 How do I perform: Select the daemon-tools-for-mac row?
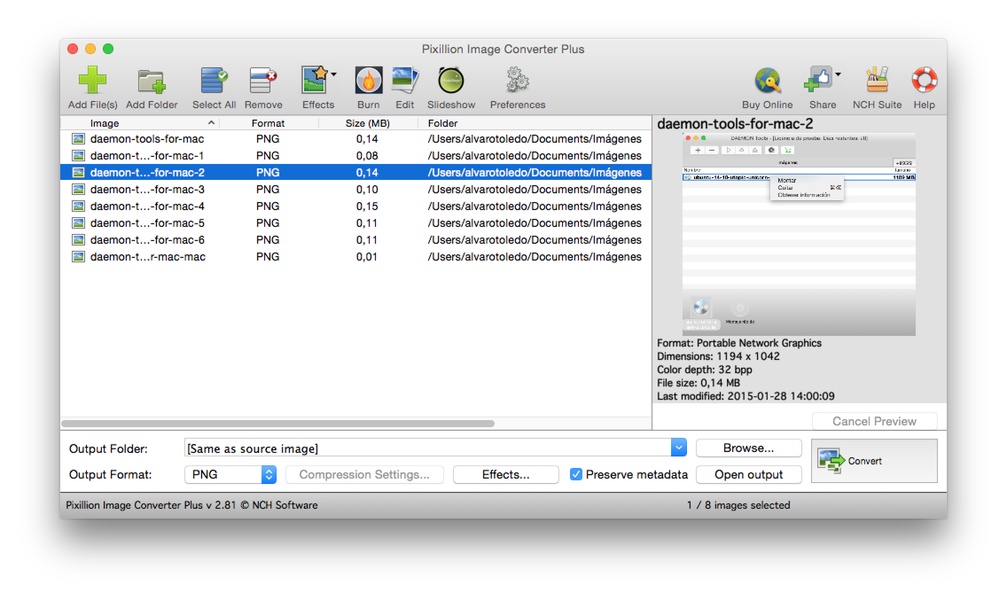[x=356, y=139]
